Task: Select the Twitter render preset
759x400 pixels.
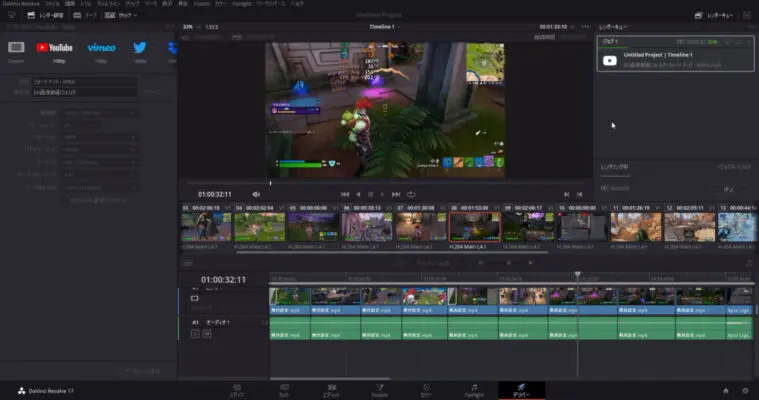Action: (140, 47)
